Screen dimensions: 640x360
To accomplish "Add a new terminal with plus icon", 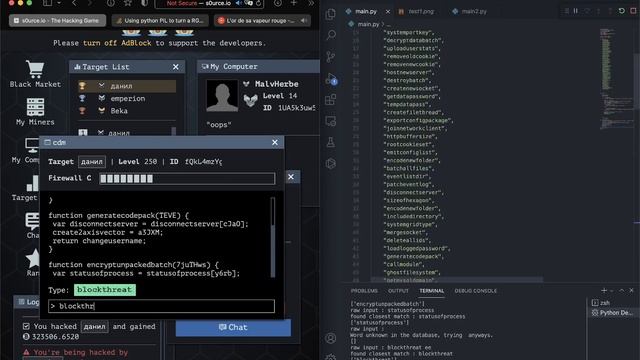I will point(604,290).
